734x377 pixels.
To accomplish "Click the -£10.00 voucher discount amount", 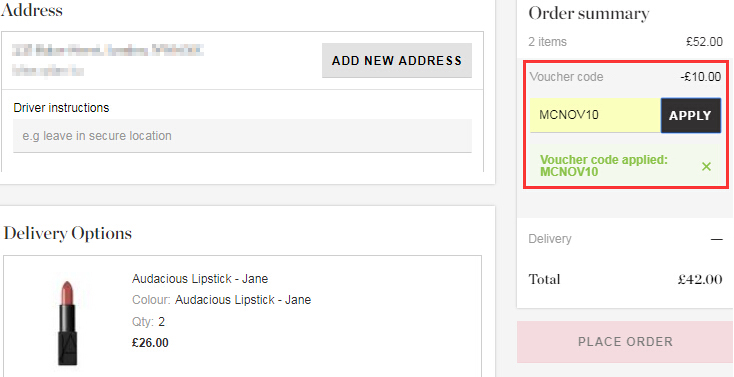I will click(x=701, y=77).
